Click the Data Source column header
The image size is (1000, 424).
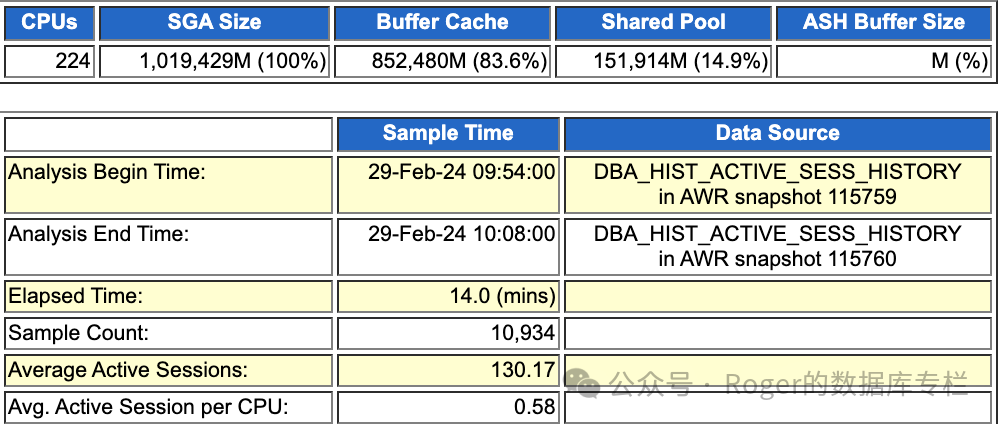coord(777,133)
